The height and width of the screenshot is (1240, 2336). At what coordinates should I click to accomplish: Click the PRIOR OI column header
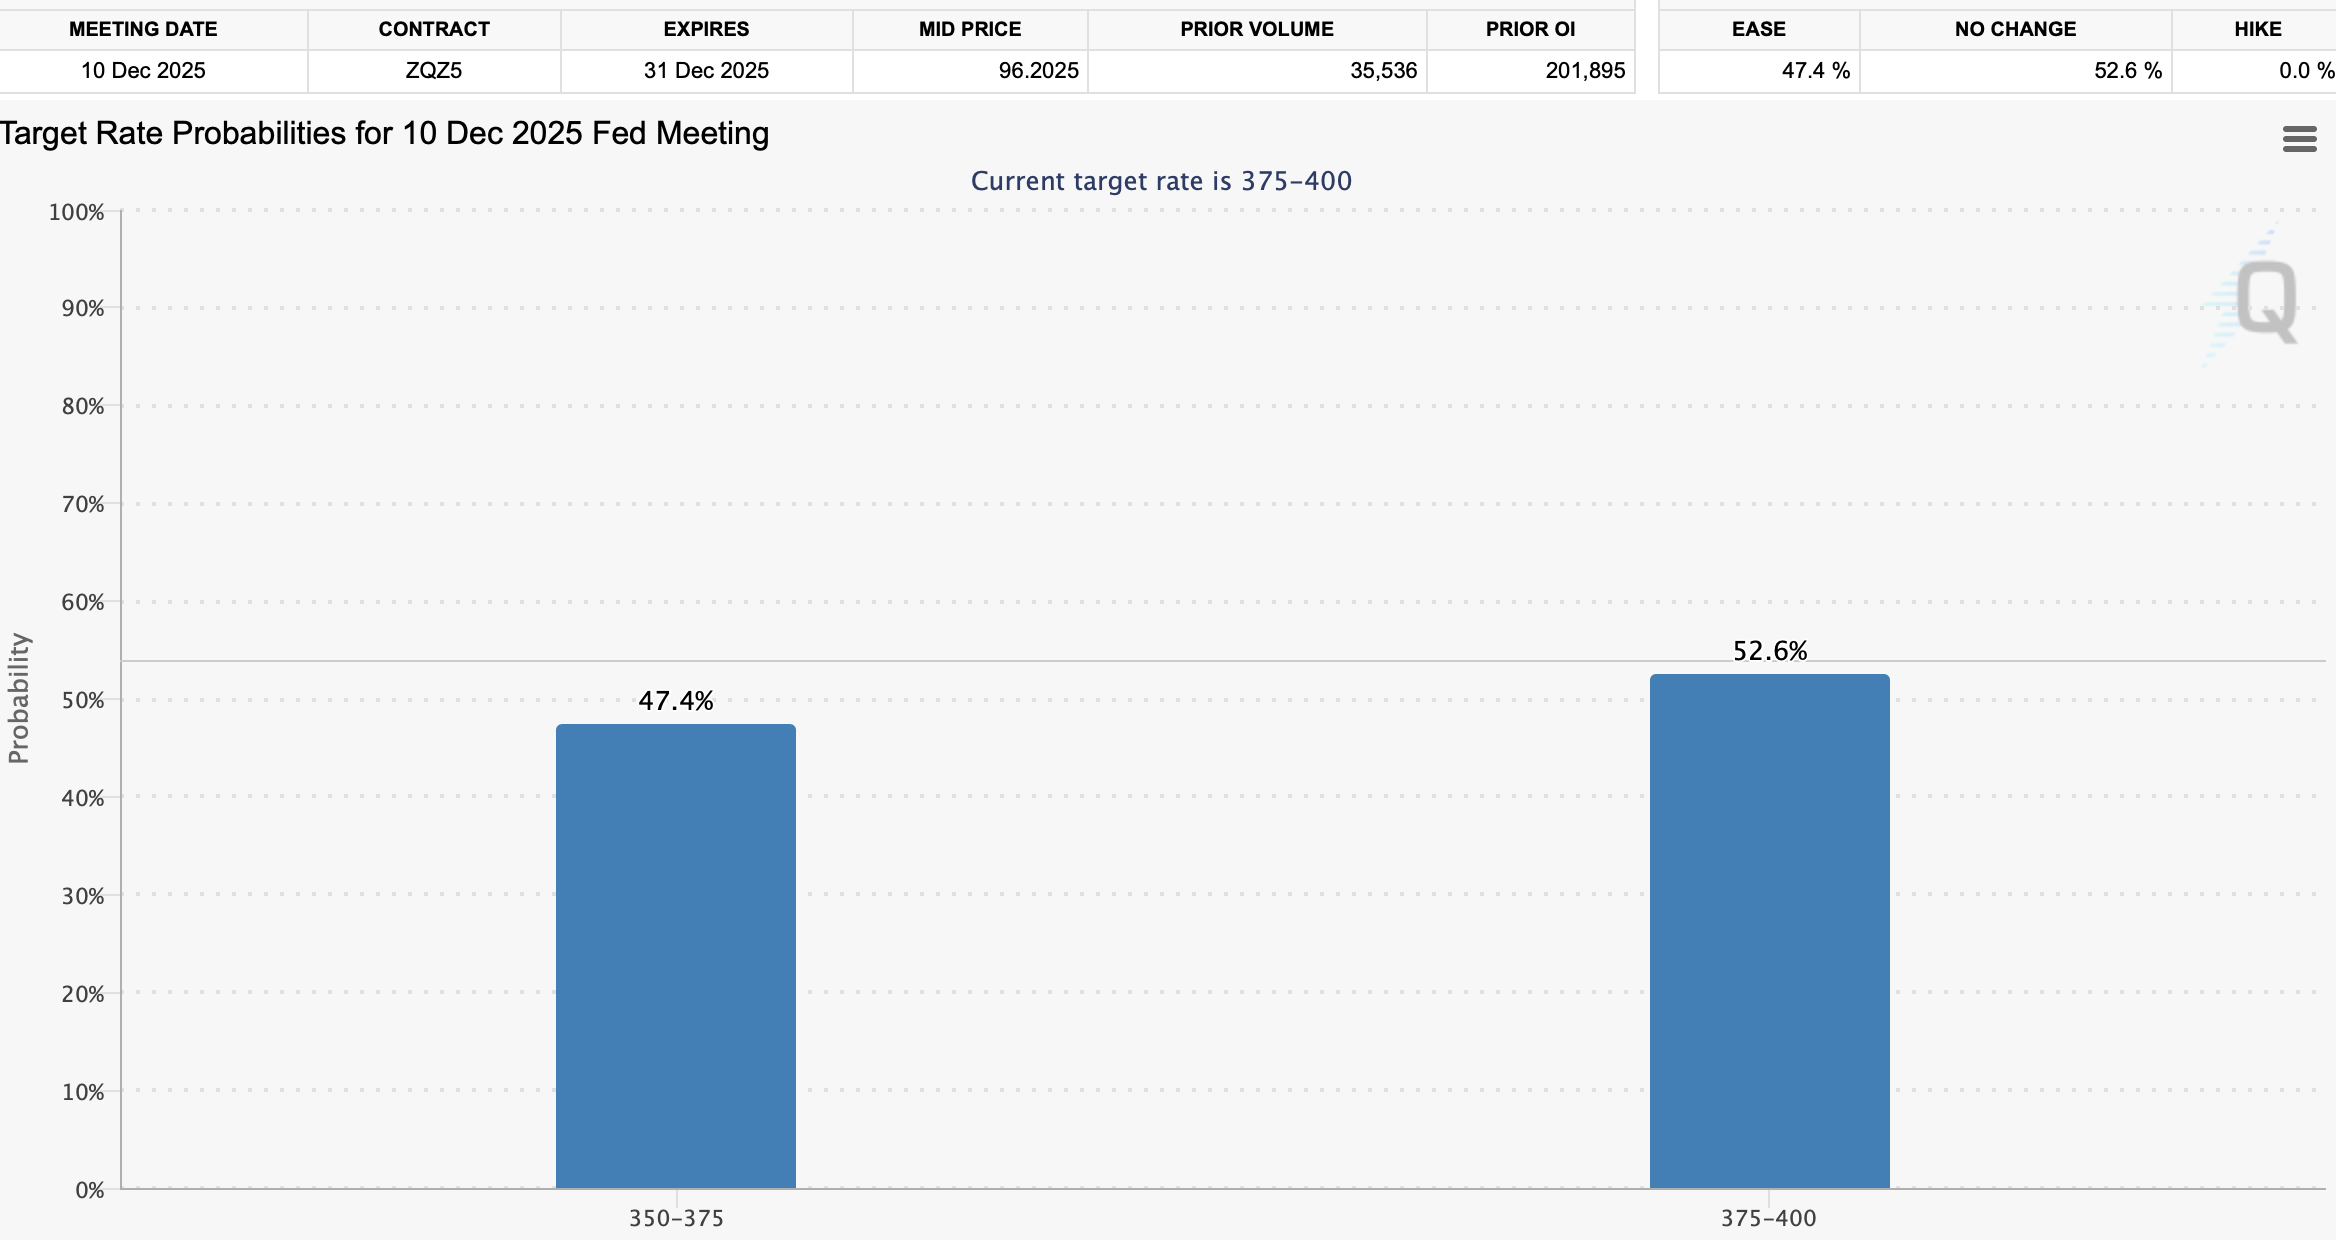click(1530, 29)
